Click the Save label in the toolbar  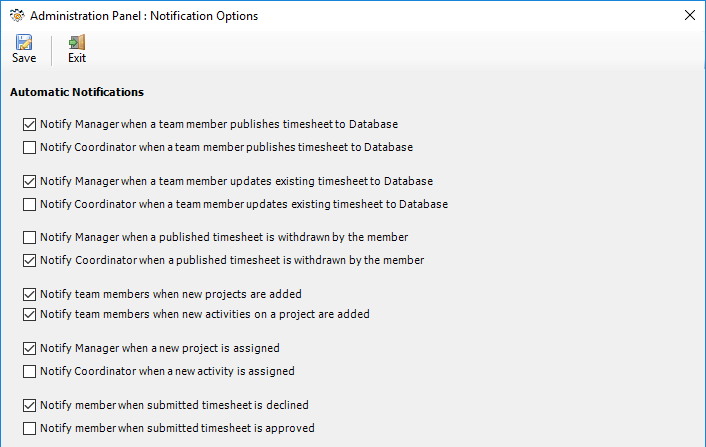[x=24, y=58]
